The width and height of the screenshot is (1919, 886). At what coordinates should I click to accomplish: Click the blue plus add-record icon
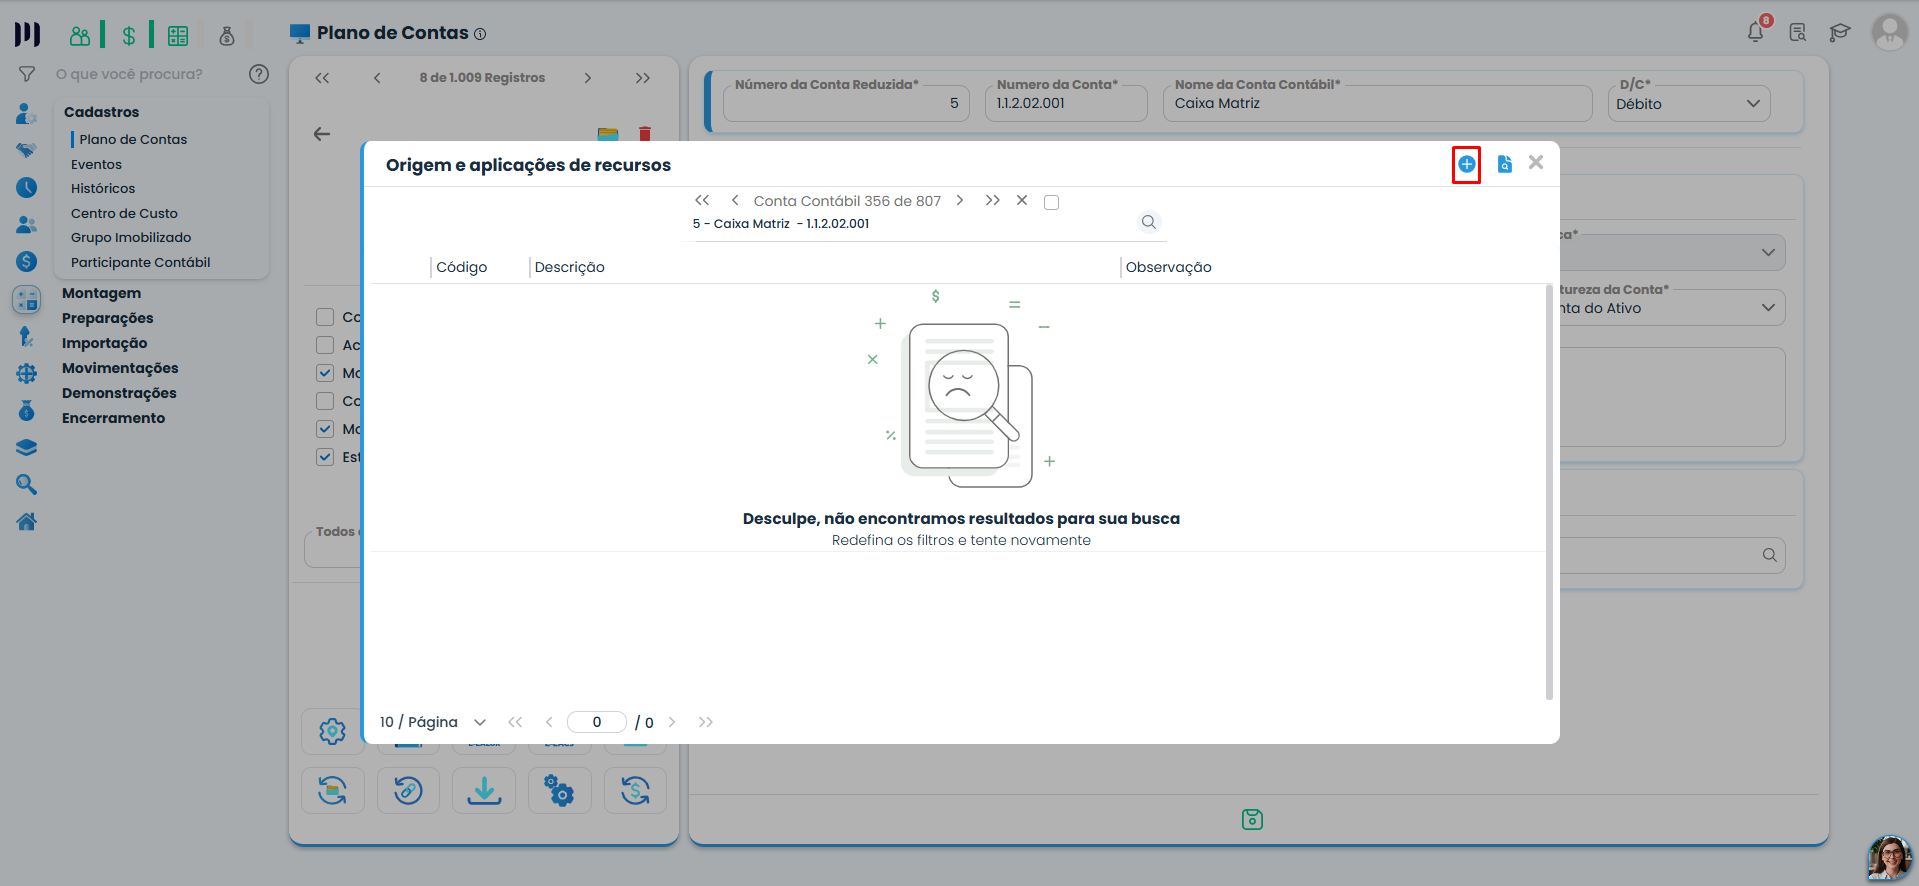(x=1466, y=164)
